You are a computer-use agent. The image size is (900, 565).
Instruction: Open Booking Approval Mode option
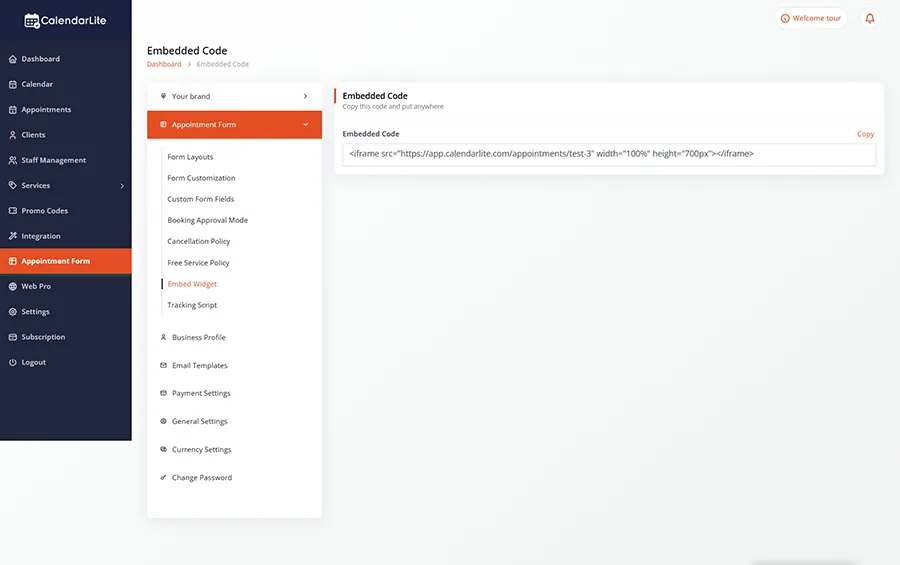(208, 220)
